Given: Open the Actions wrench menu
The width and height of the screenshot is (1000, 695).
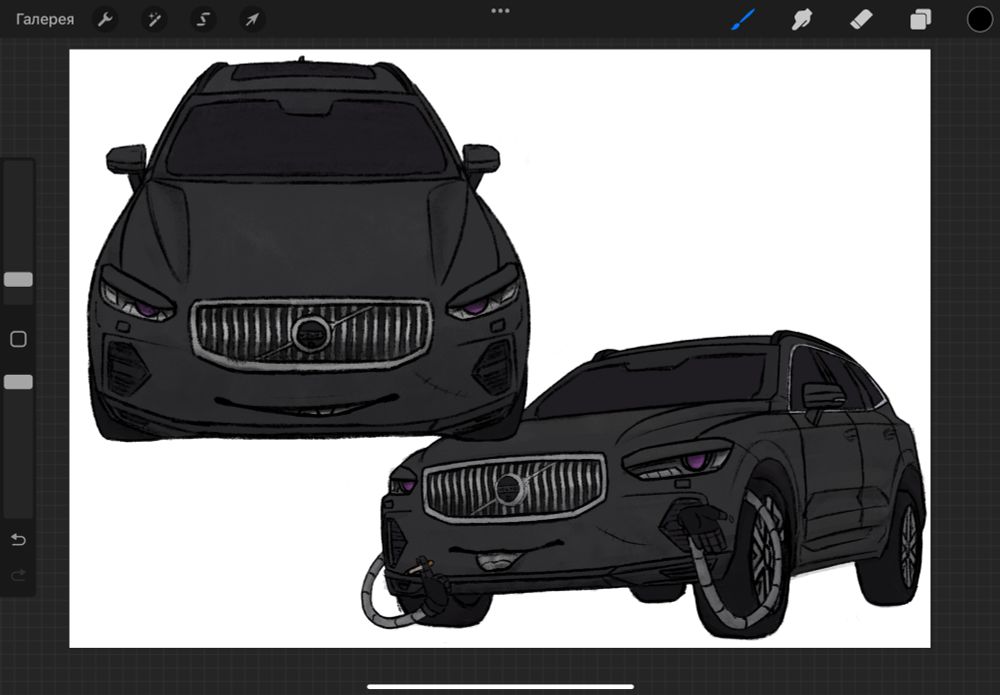Looking at the screenshot, I should tap(105, 20).
